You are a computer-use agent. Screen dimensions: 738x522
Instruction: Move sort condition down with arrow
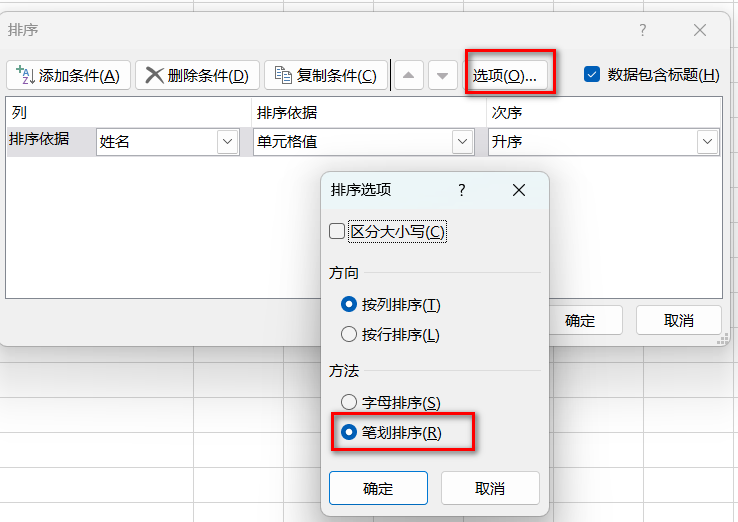443,75
